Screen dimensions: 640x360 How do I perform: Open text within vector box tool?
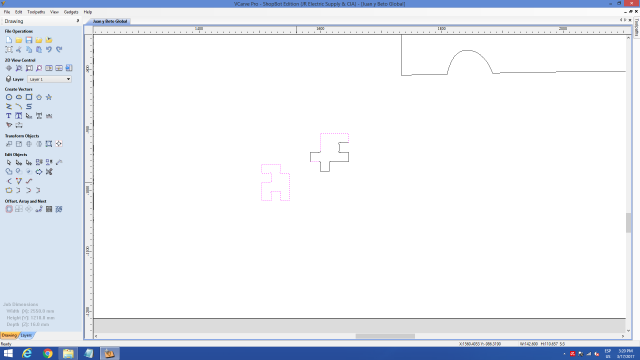(x=19, y=116)
